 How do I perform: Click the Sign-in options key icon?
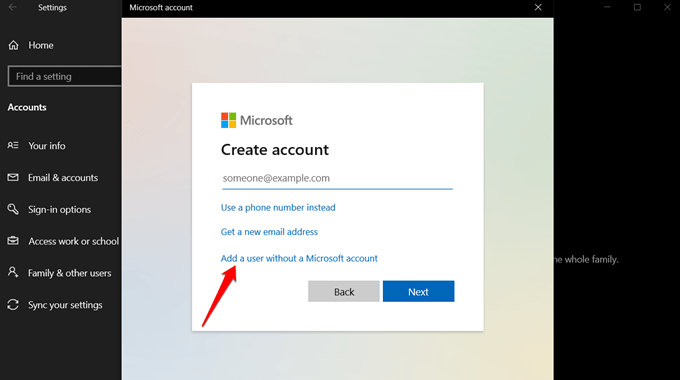(13, 209)
